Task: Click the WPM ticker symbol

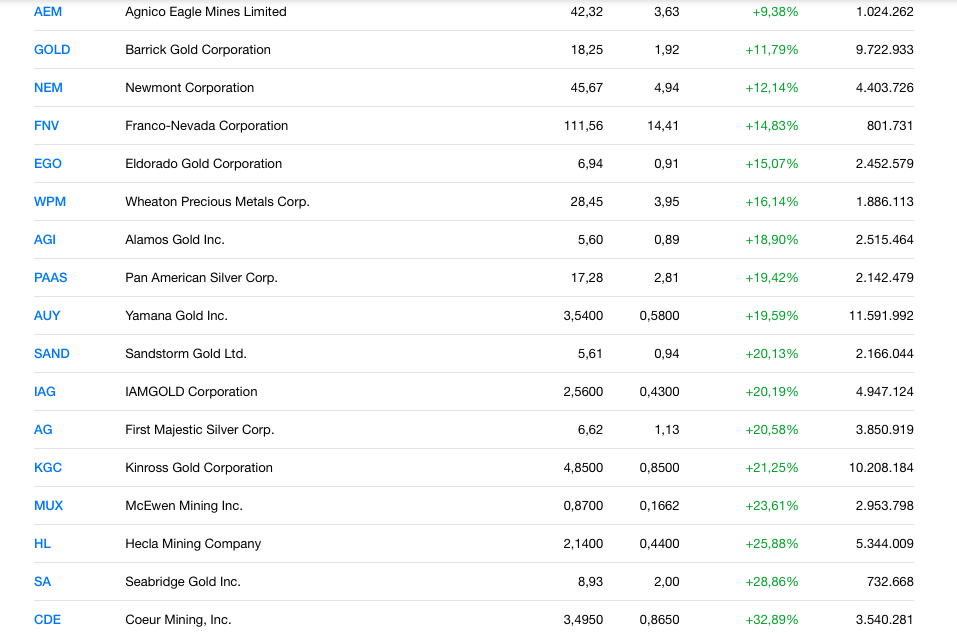Action: (50, 202)
